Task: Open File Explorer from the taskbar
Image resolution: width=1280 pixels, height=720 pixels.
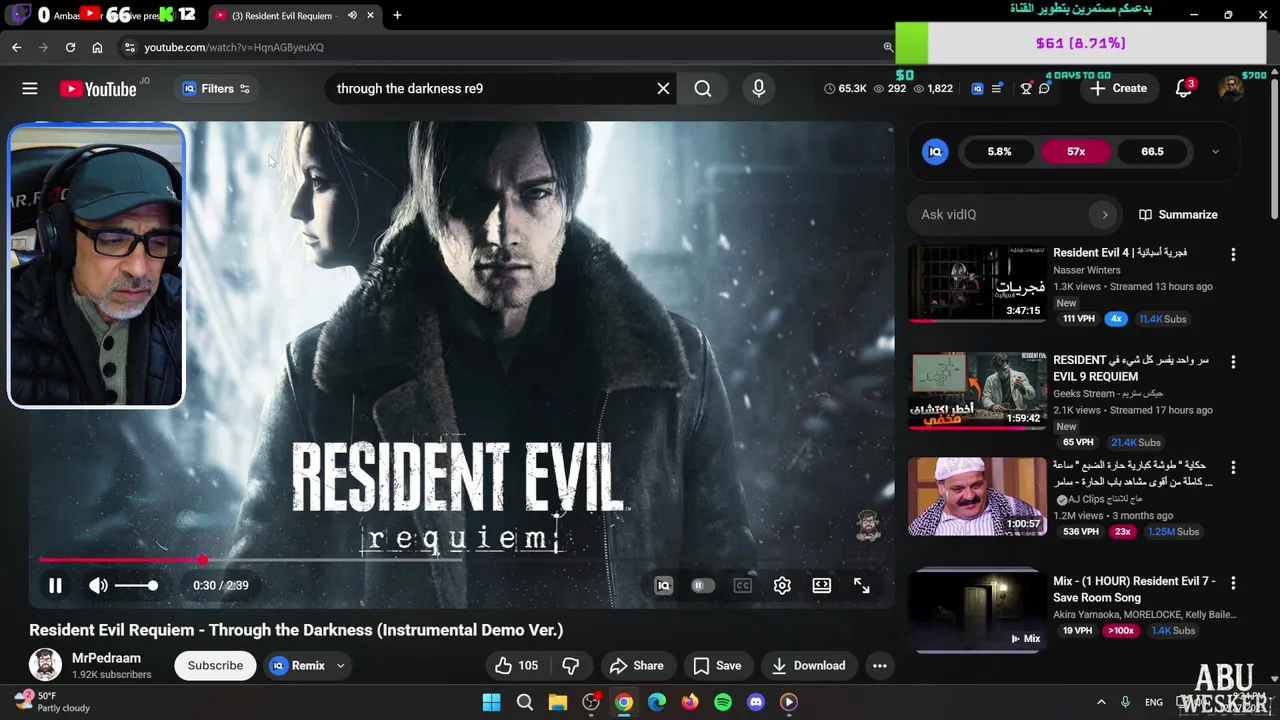Action: (x=558, y=702)
